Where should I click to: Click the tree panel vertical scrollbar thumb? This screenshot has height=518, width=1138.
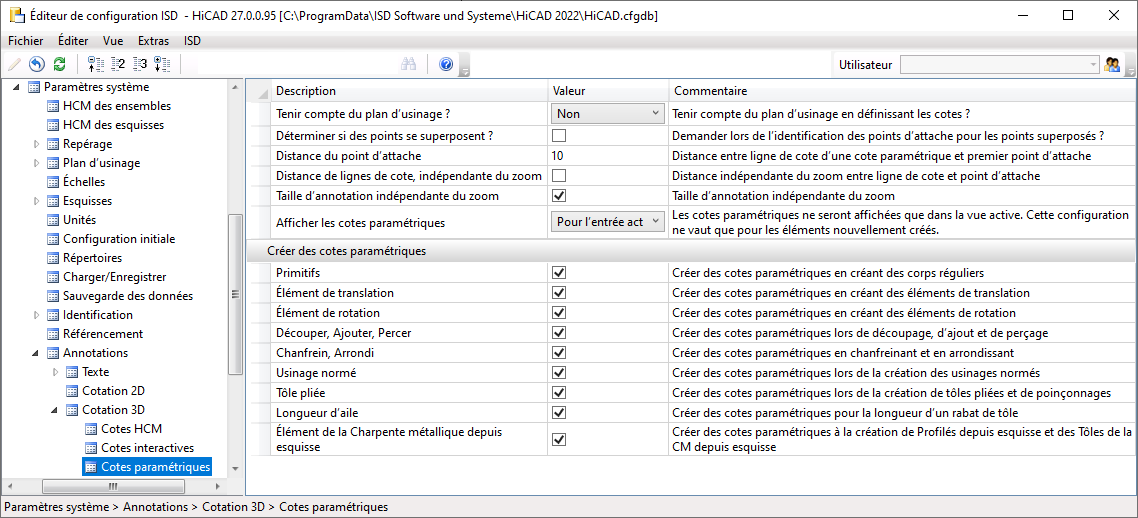235,294
